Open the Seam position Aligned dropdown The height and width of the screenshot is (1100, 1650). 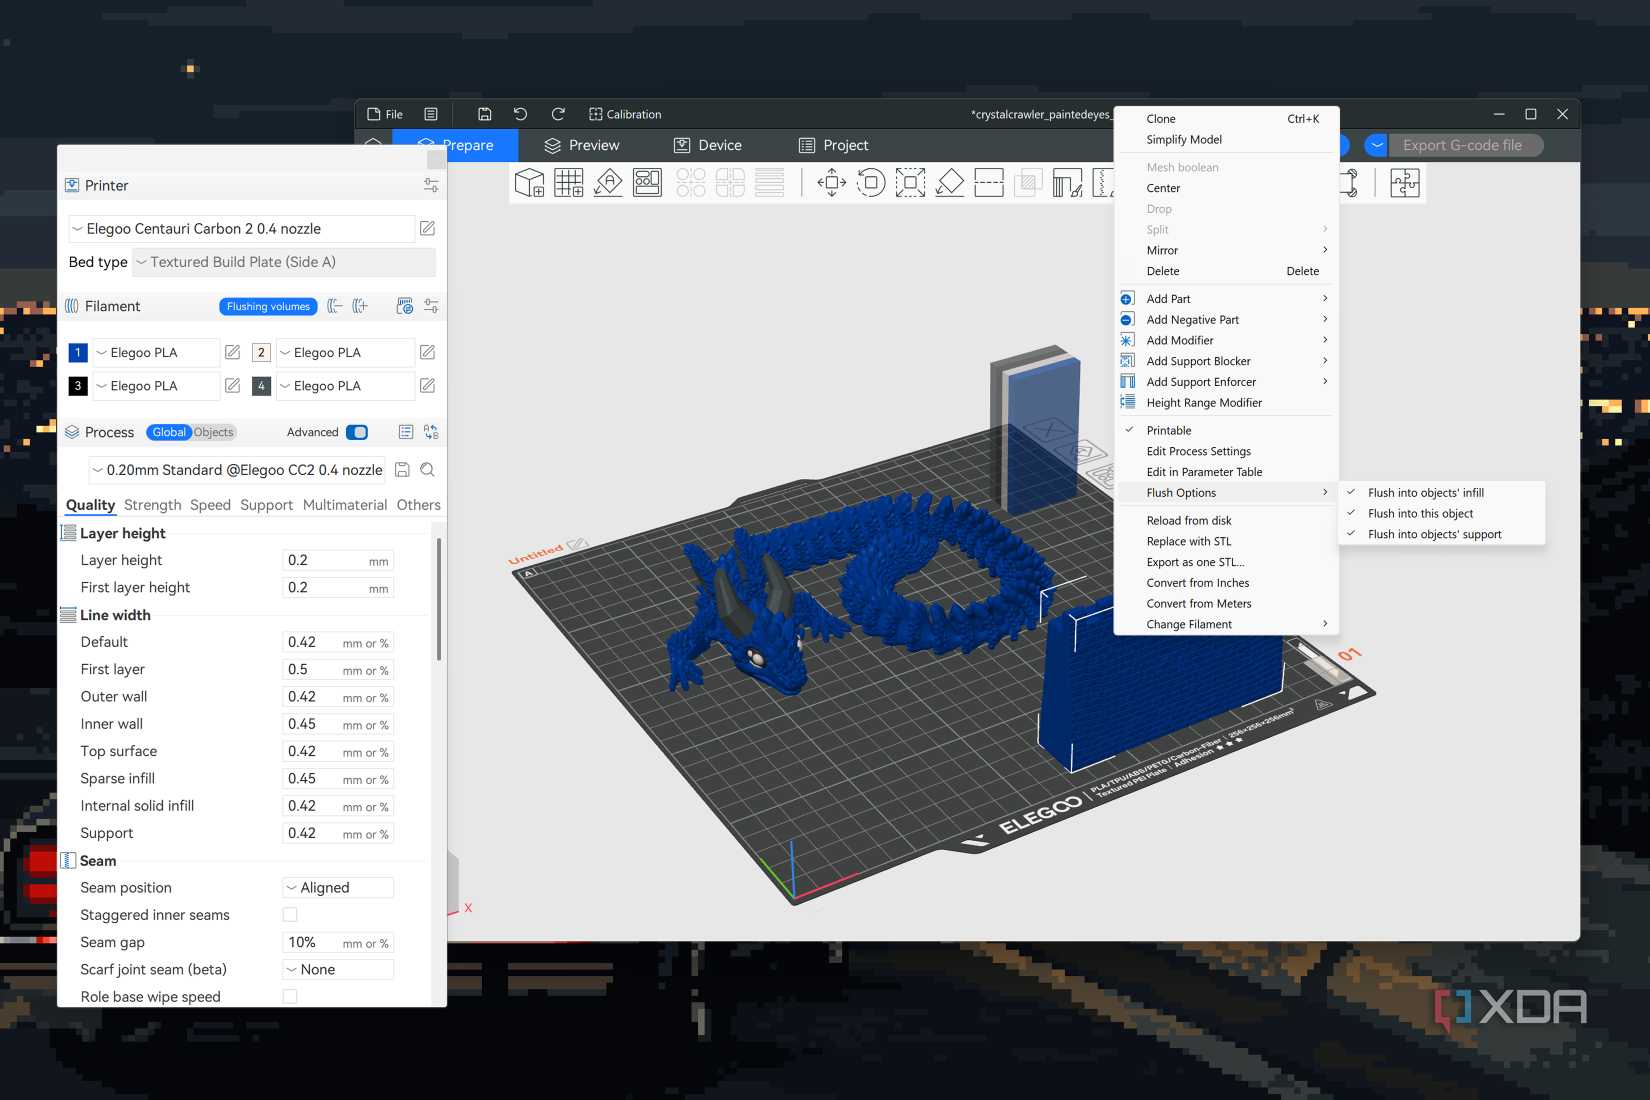[338, 887]
